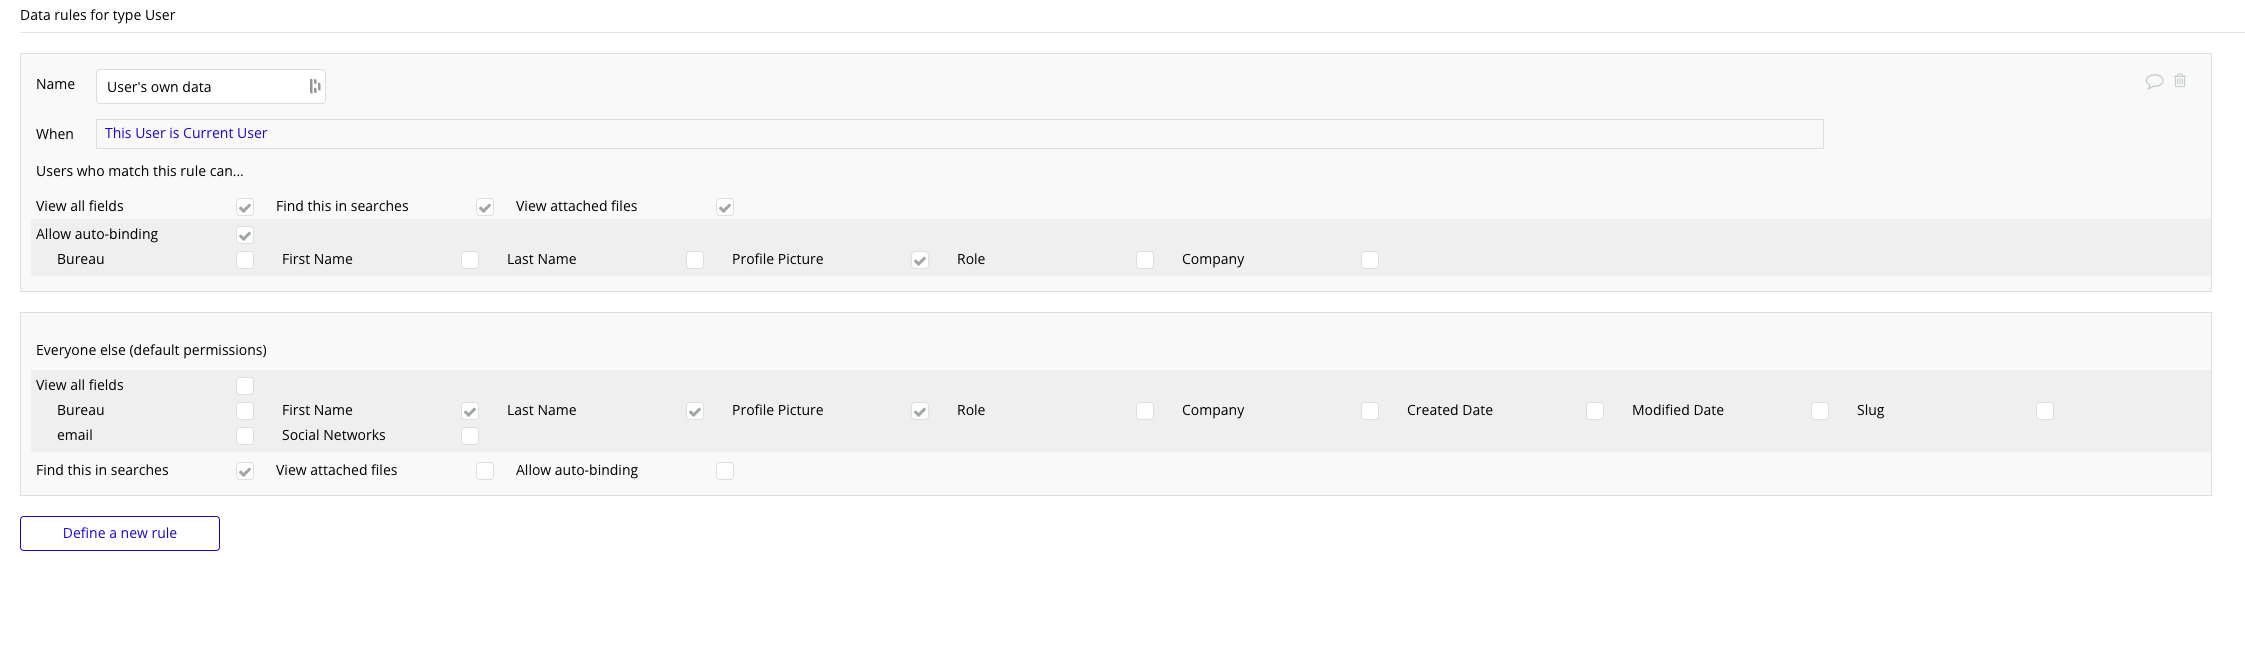Click the small icon inside the Name field

(314, 86)
